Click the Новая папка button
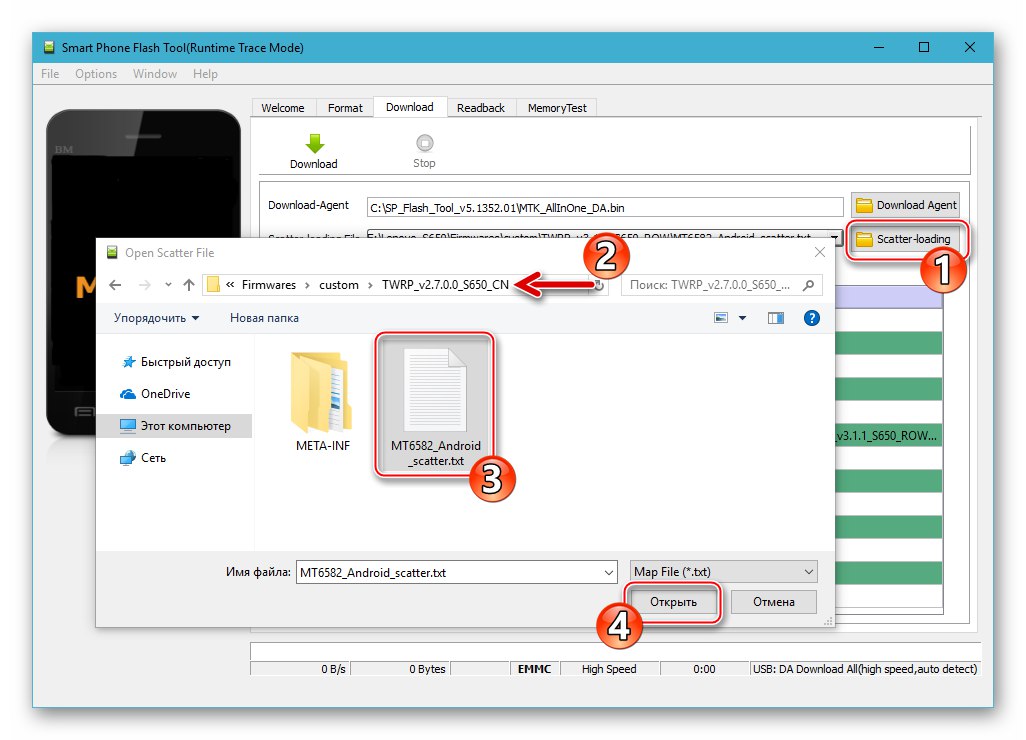Viewport: 1026px width, 740px height. (x=264, y=318)
